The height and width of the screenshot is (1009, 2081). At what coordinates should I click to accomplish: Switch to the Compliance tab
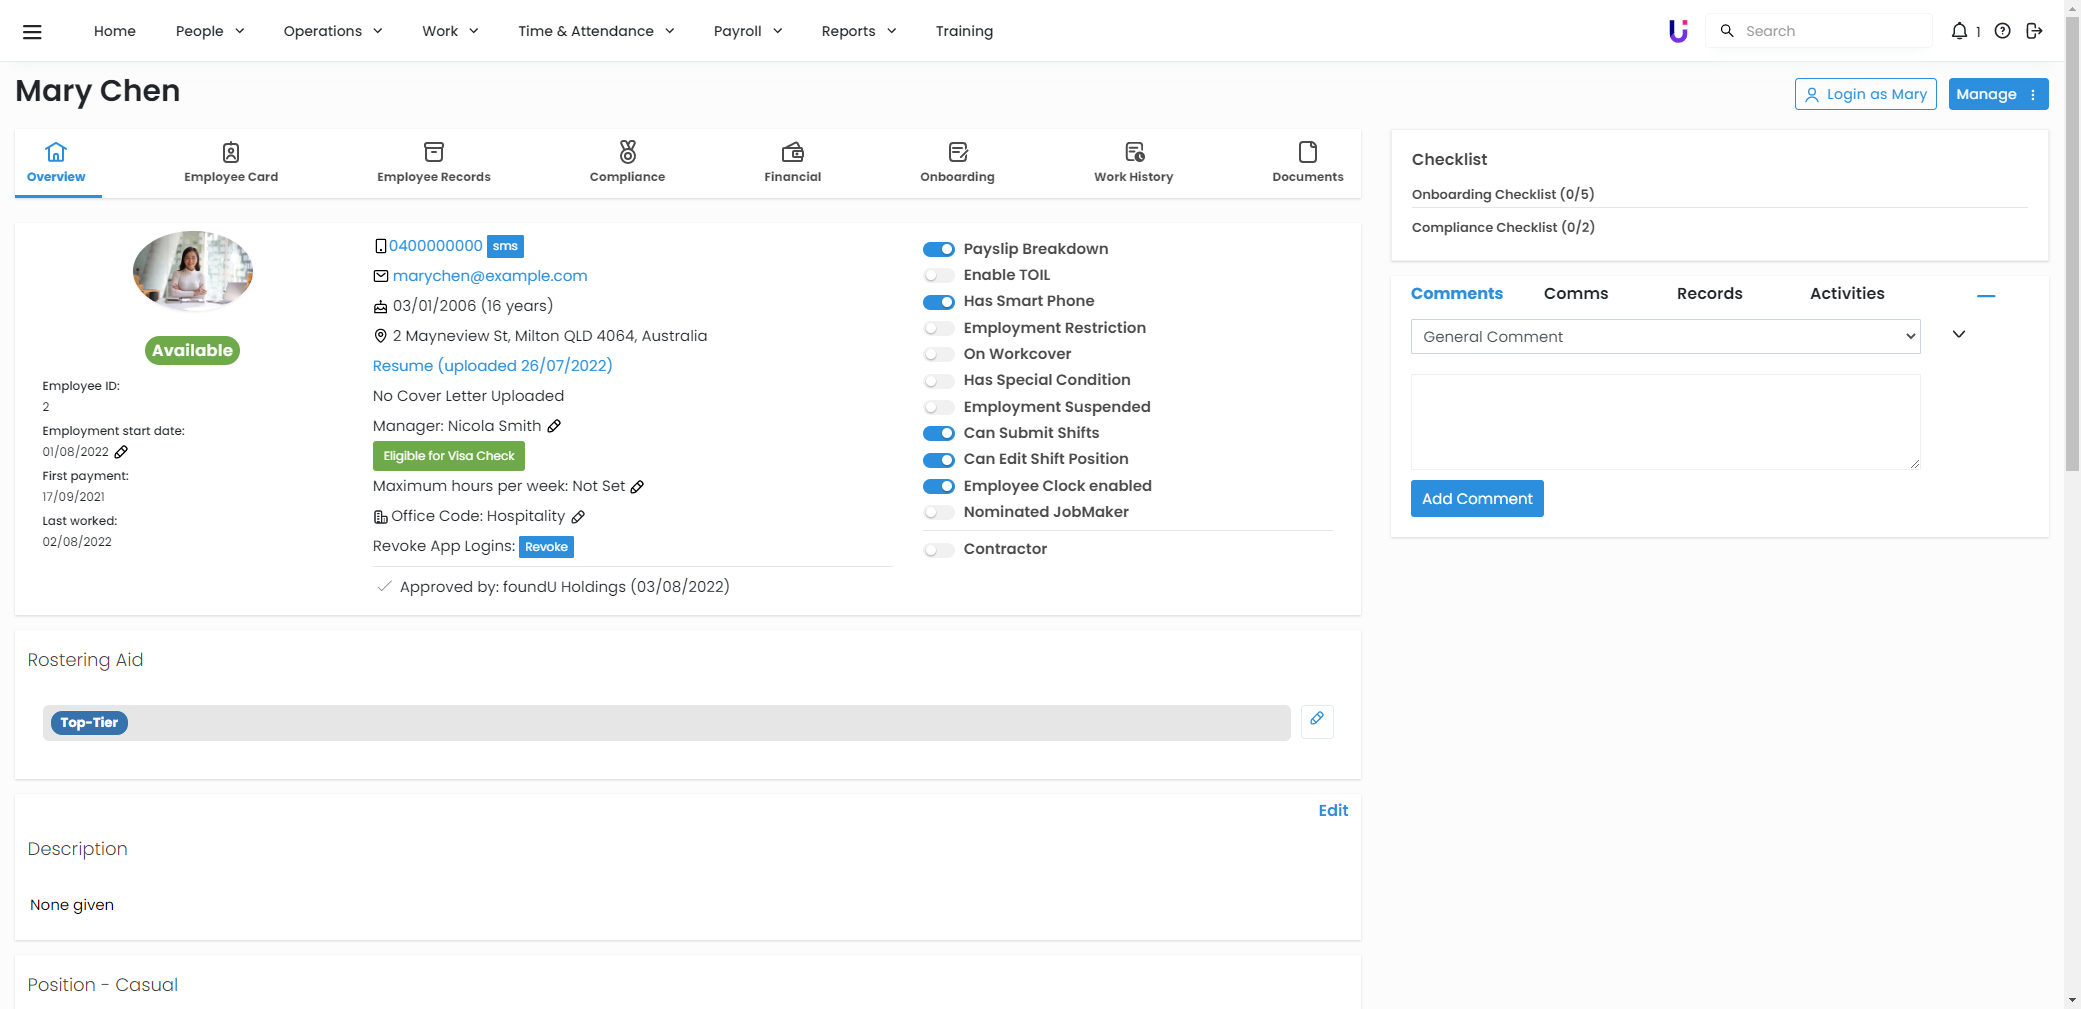point(627,162)
